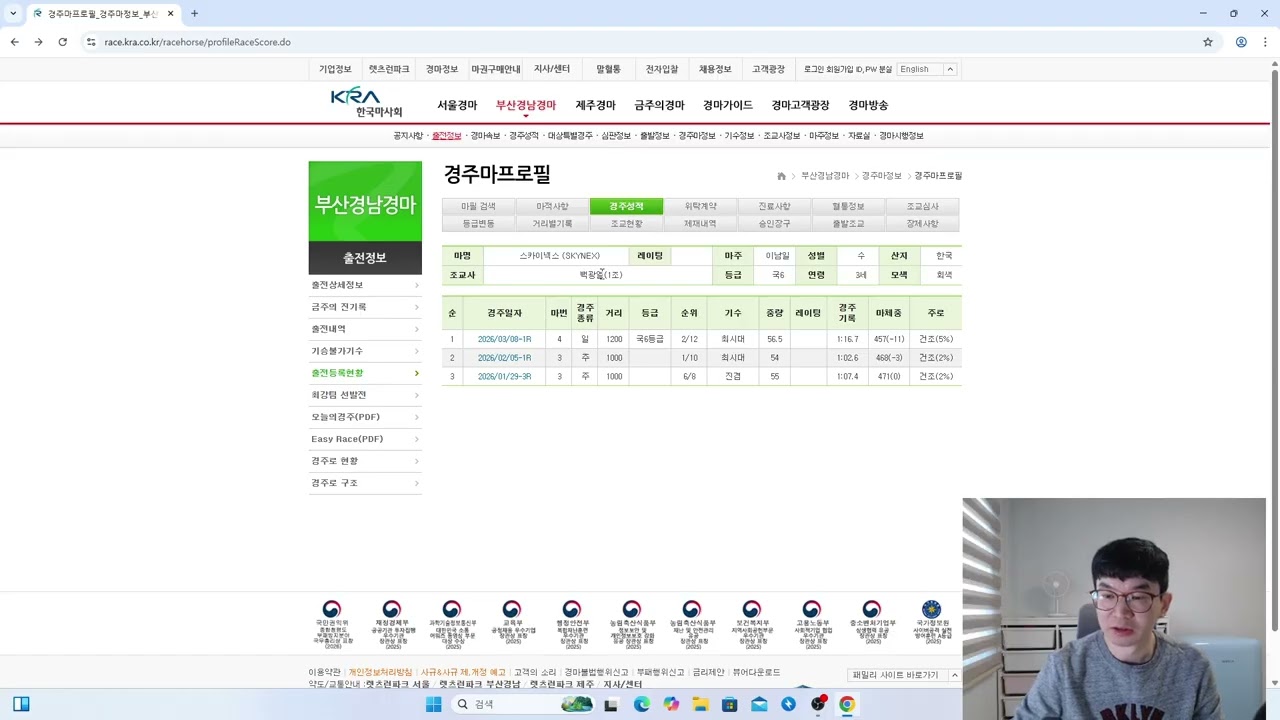
Task: Open 오늘의경주(PDF) sidebar link
Action: click(365, 417)
